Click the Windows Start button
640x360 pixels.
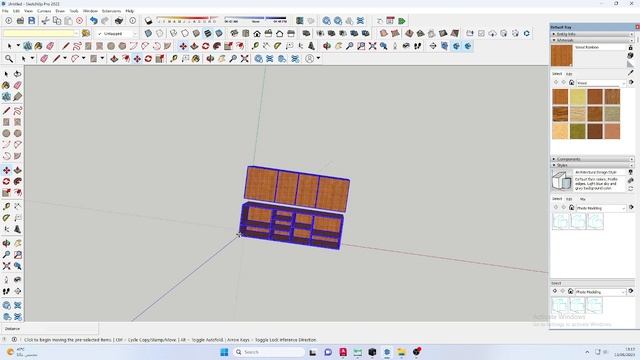224,352
